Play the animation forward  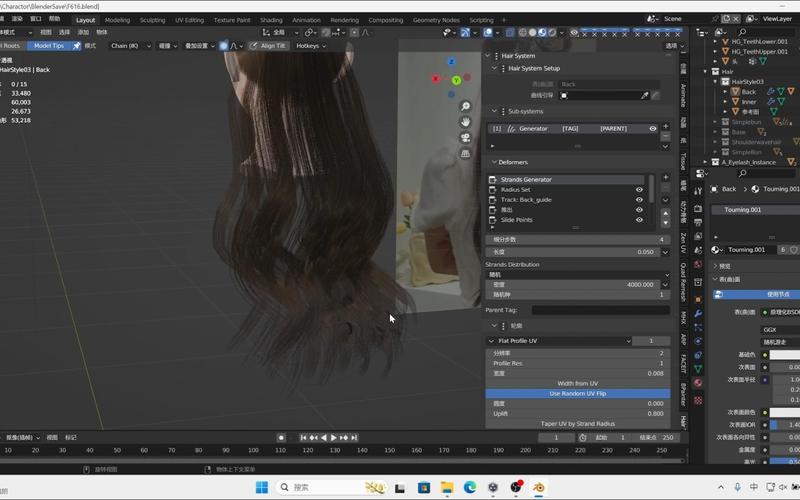334,438
